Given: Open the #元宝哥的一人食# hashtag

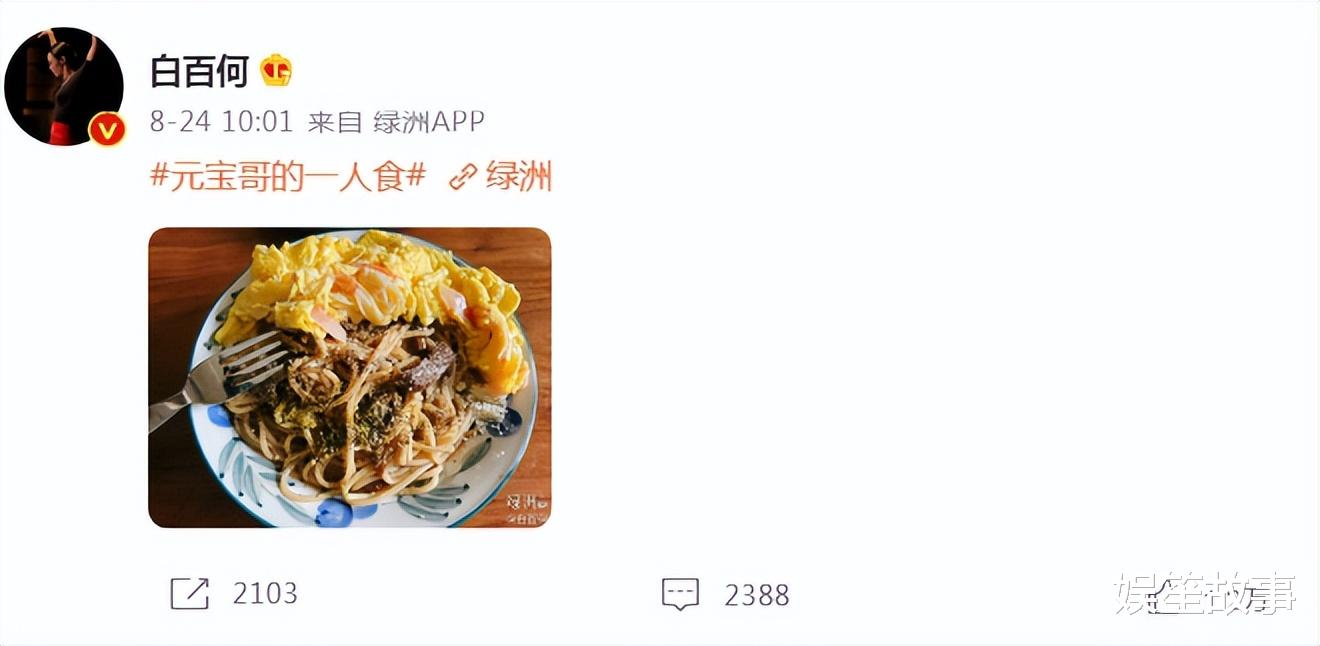Looking at the screenshot, I should coord(288,177).
